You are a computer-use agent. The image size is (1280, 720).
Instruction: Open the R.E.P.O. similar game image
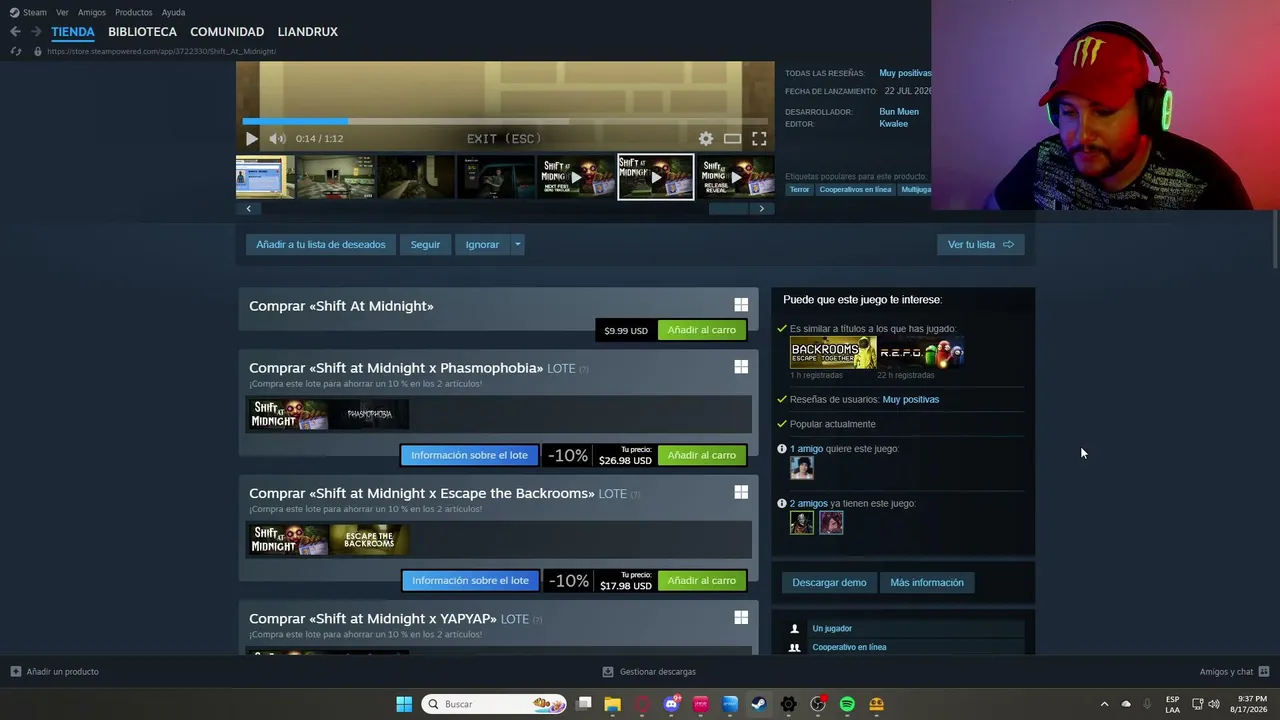pos(921,353)
